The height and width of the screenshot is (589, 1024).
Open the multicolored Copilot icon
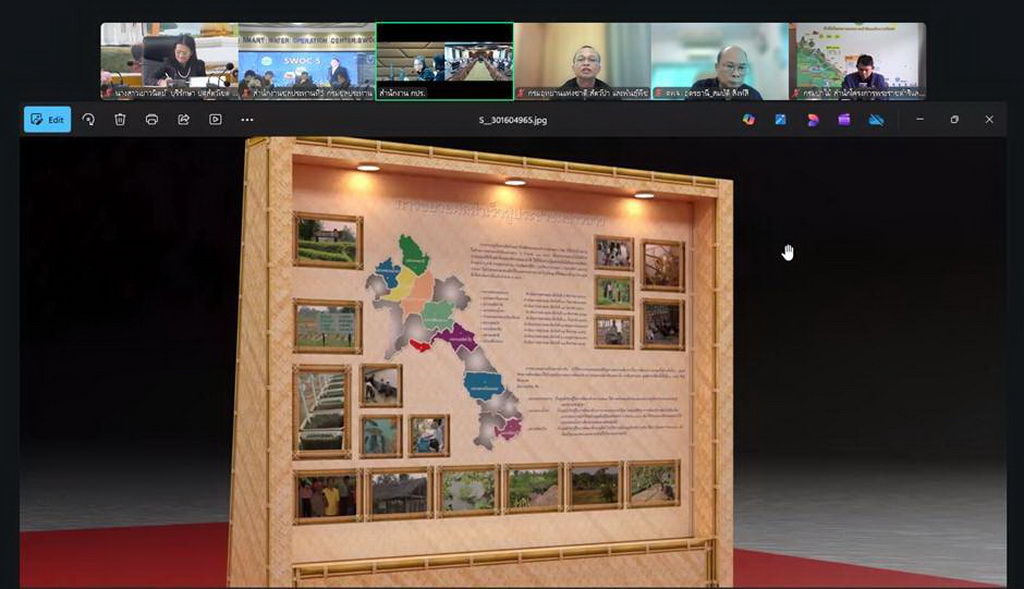click(748, 119)
